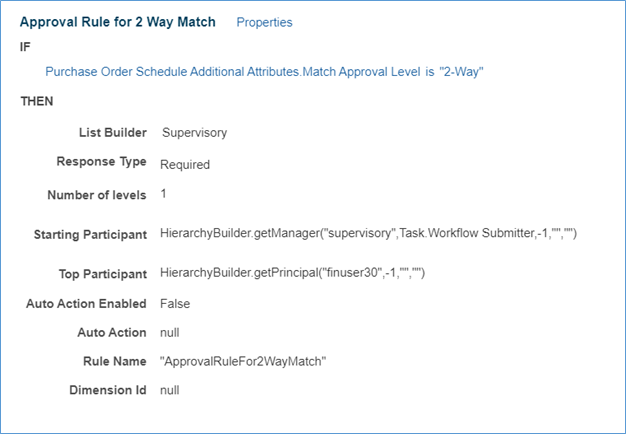Click the Approval Rule for 2 Way Match title

[118, 22]
